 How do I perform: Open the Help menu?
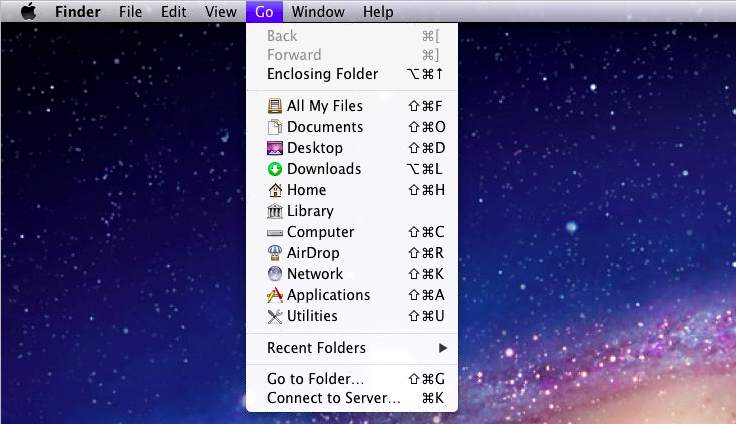[x=378, y=11]
